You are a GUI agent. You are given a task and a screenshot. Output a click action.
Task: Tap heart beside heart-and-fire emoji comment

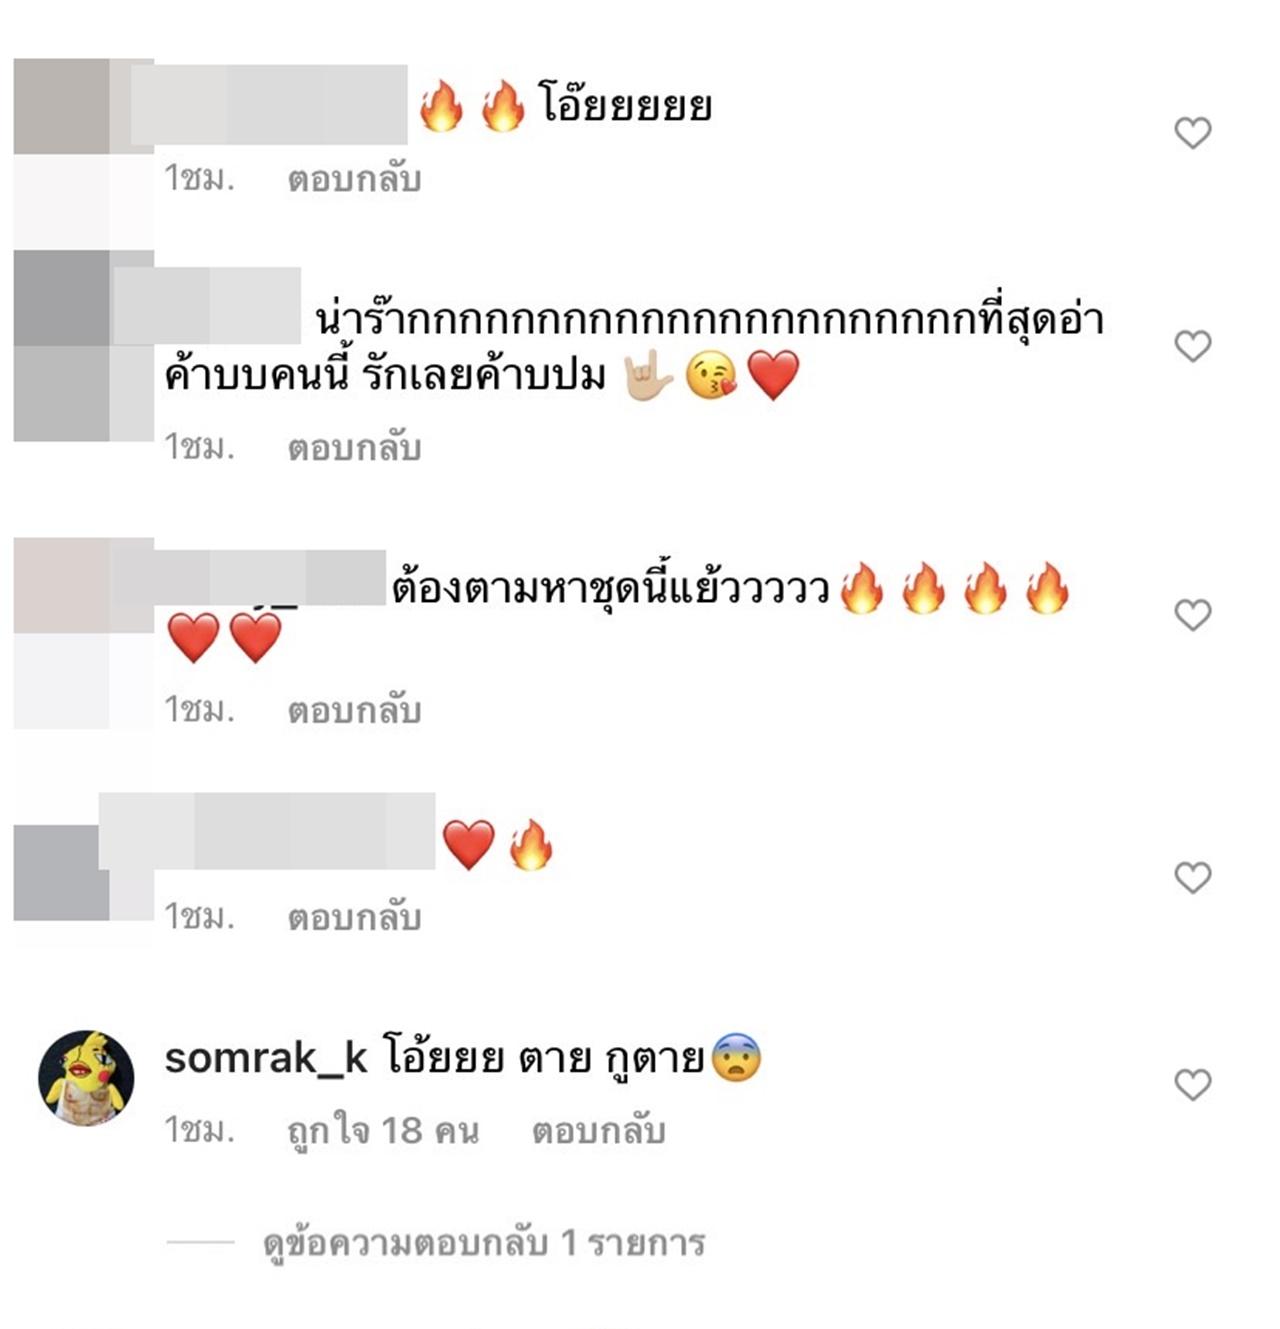(x=1192, y=877)
